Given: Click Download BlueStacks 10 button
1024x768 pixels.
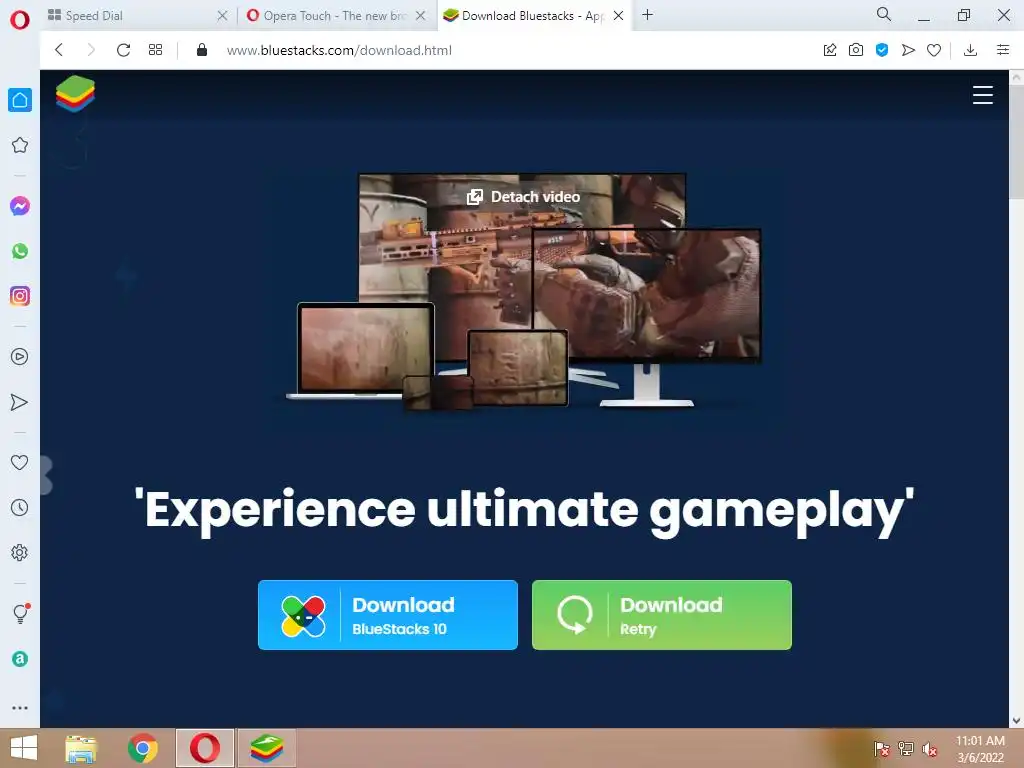Looking at the screenshot, I should [x=388, y=615].
